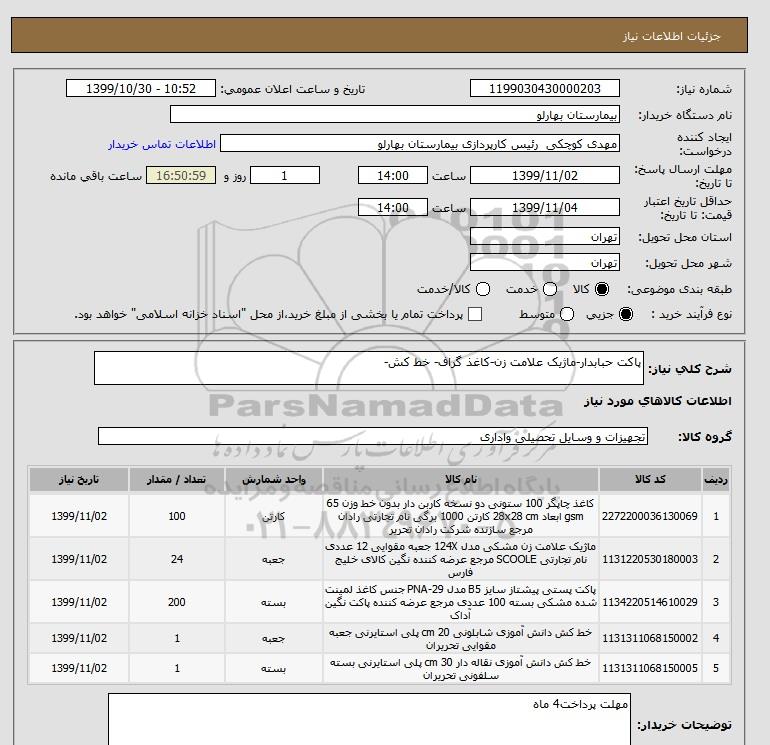Open the اطلاعات تماس خریدار link
This screenshot has height=745, width=770.
(x=162, y=144)
